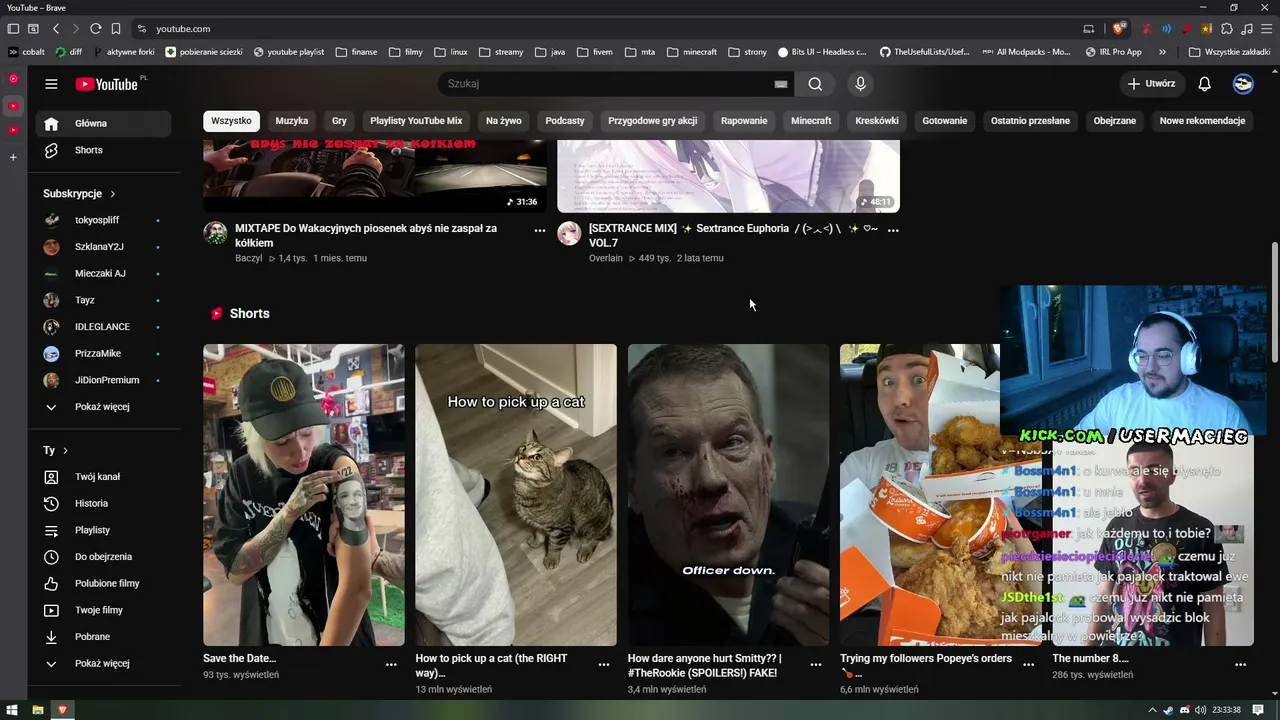The width and height of the screenshot is (1280, 720).
Task: Open options for the SEXTRANCE MIX video
Action: (x=893, y=230)
